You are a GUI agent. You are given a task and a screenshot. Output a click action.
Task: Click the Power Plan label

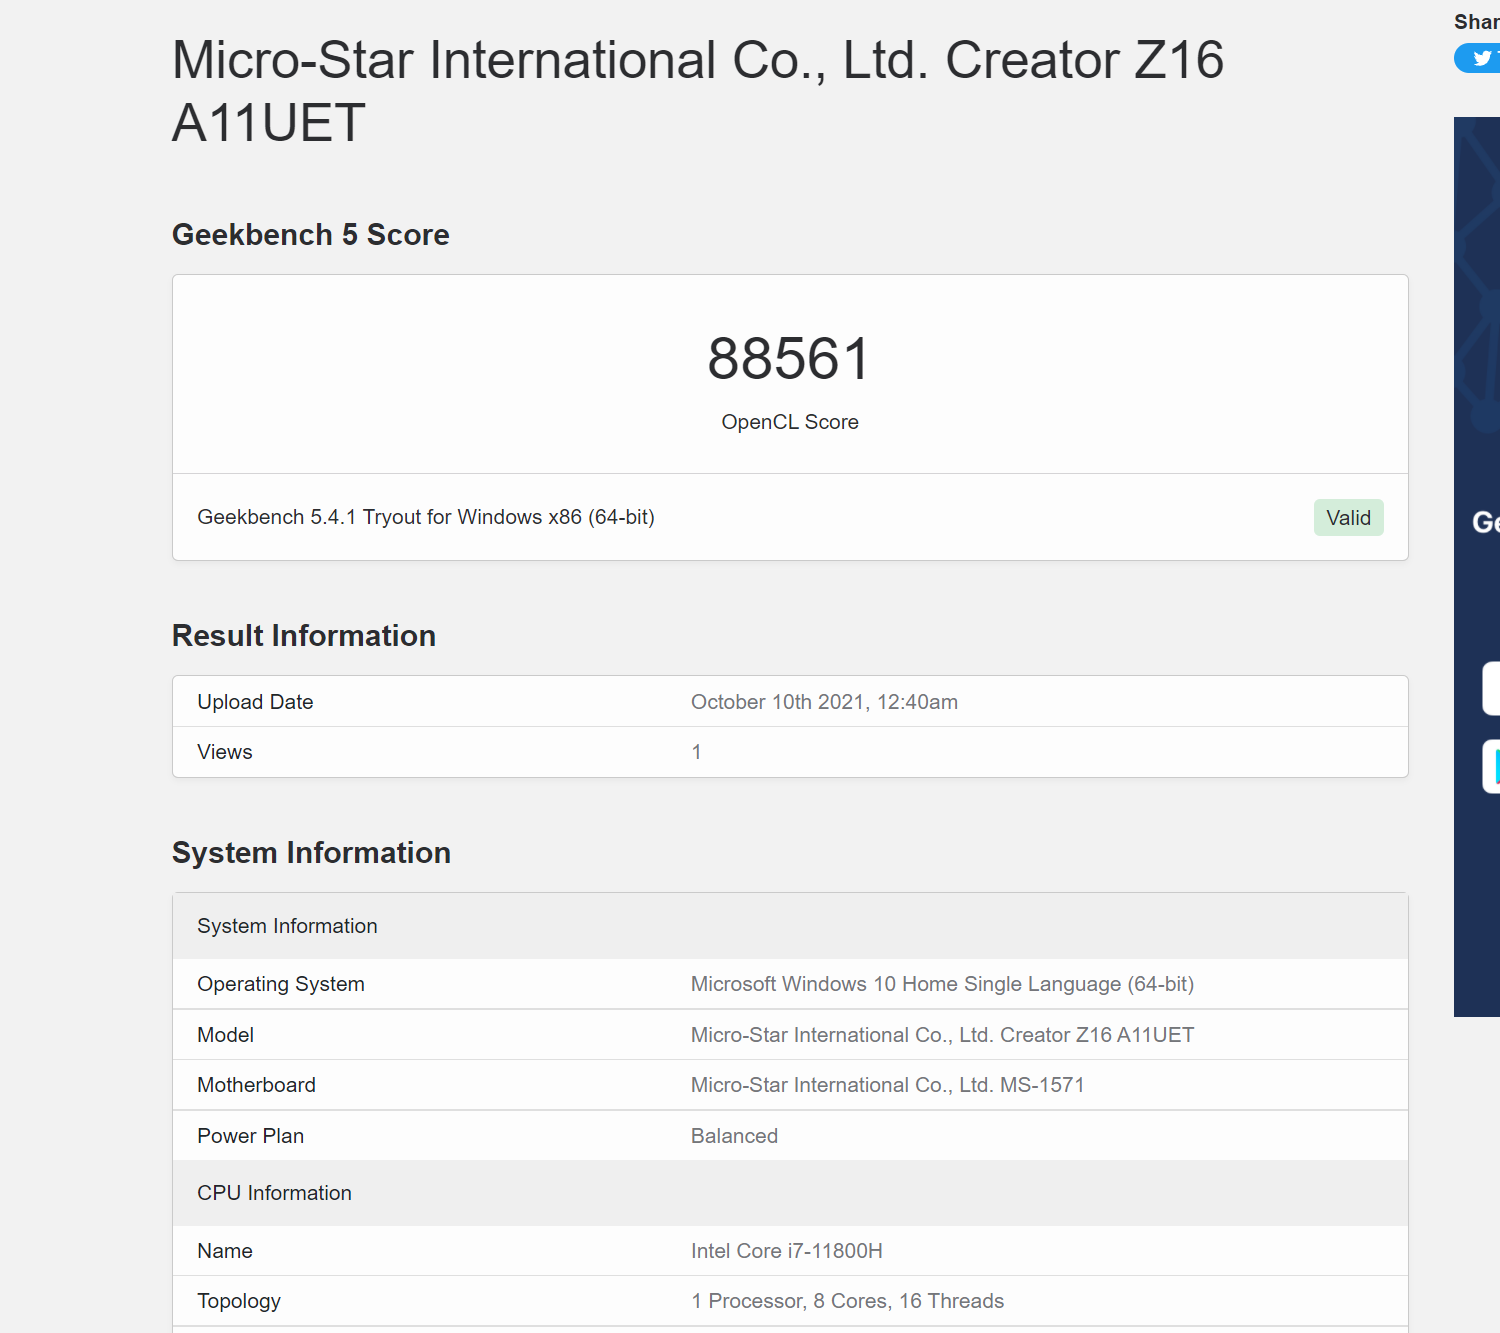tap(251, 1136)
